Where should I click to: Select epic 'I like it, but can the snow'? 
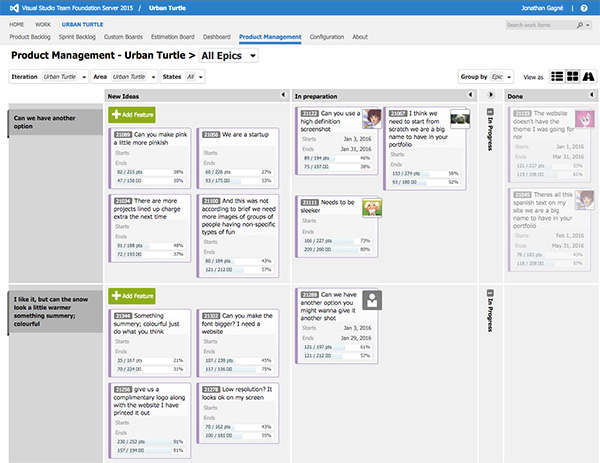(55, 311)
